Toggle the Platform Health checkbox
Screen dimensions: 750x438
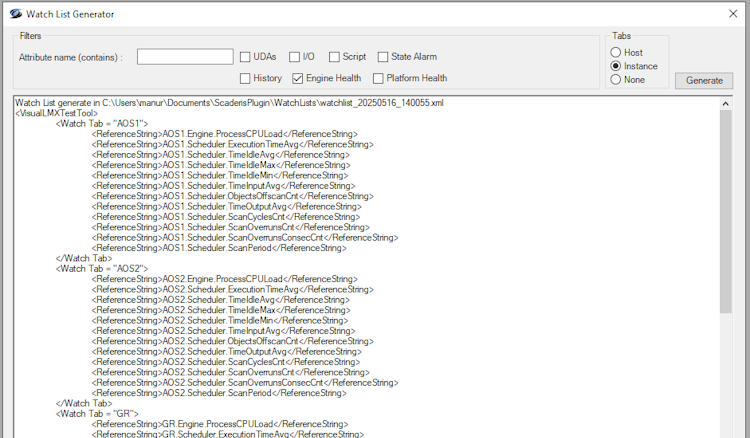click(x=378, y=78)
